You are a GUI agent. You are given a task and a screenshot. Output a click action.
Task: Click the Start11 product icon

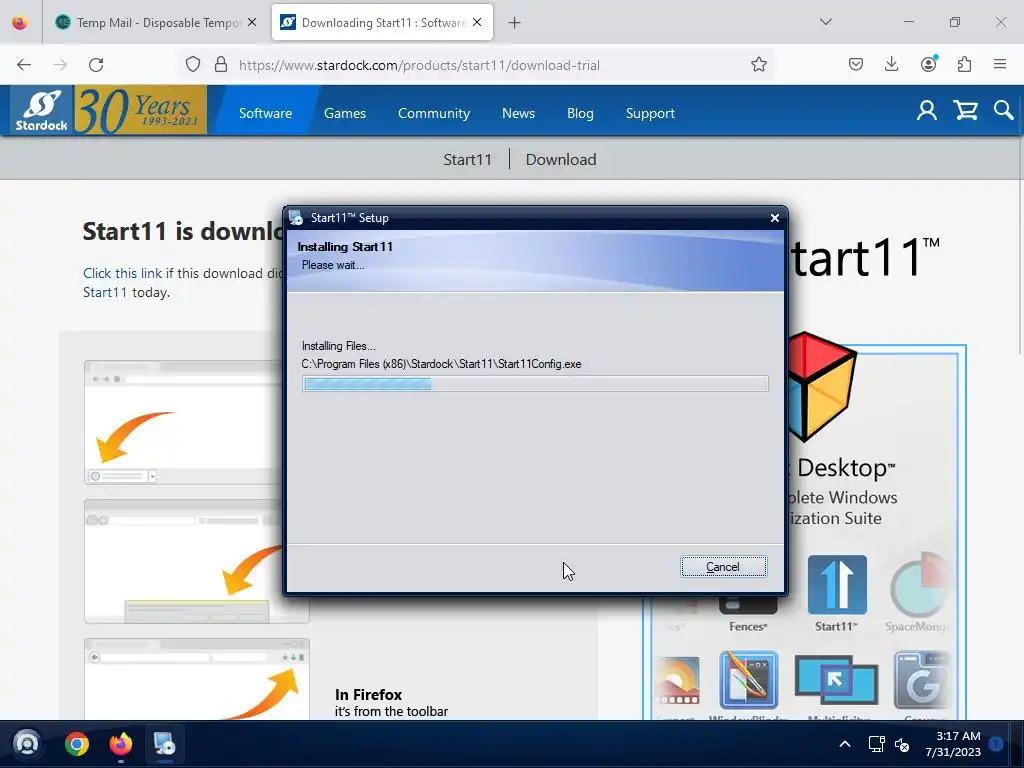(837, 585)
